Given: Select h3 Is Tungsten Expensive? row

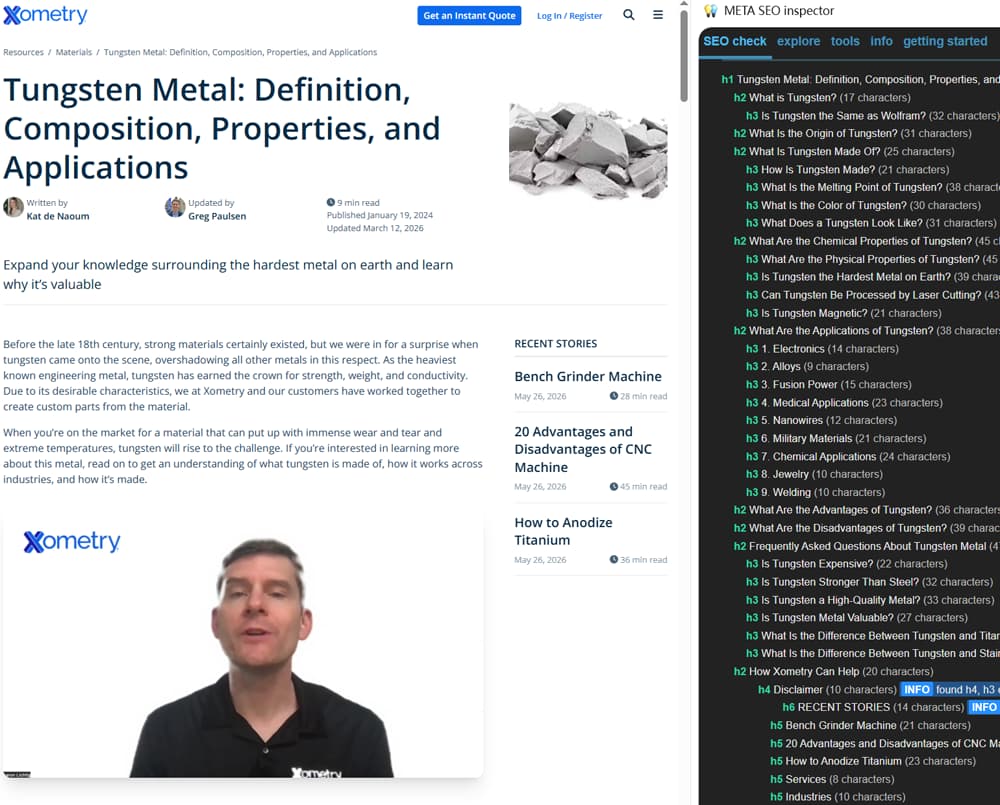Looking at the screenshot, I should pyautogui.click(x=846, y=564).
